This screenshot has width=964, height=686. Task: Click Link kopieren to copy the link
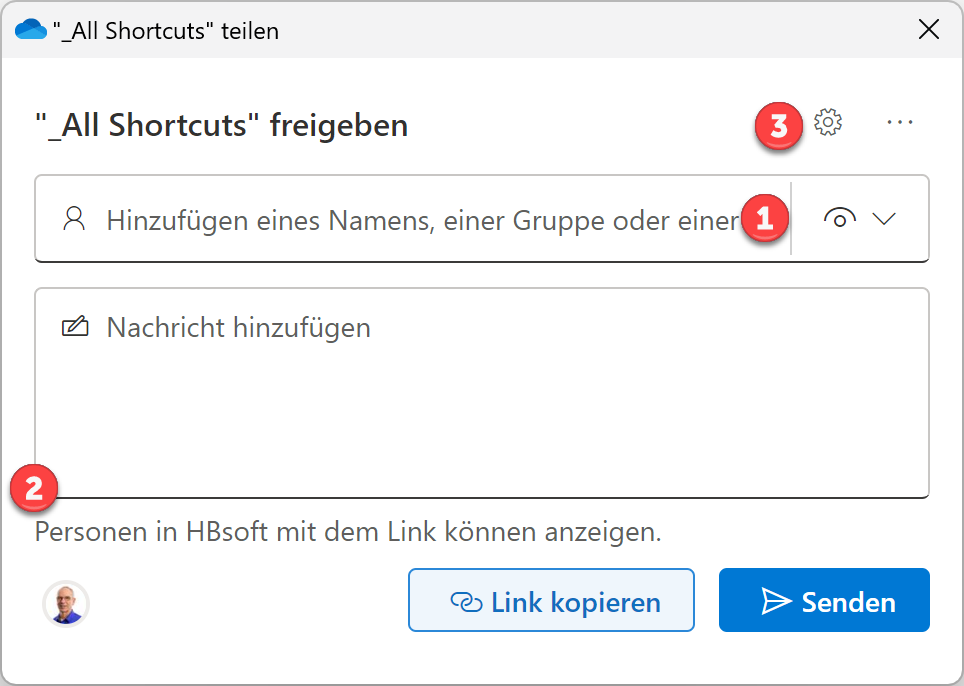[551, 600]
